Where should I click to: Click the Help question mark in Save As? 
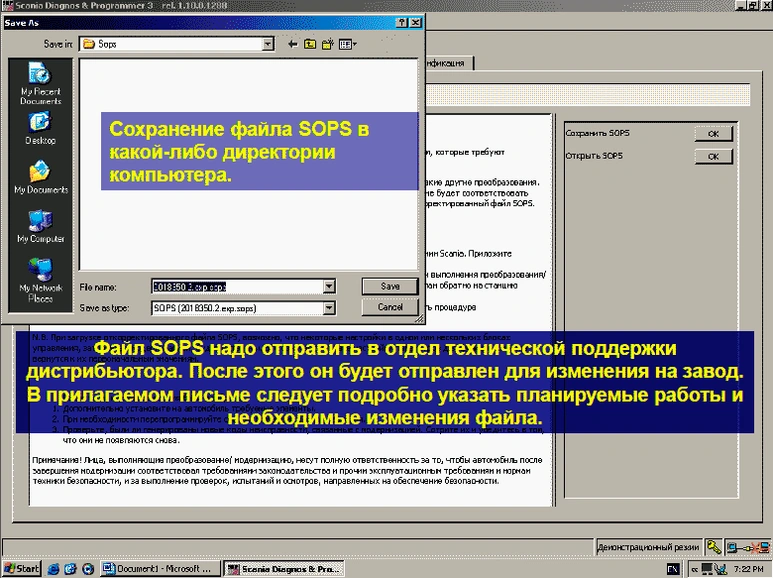tap(401, 20)
